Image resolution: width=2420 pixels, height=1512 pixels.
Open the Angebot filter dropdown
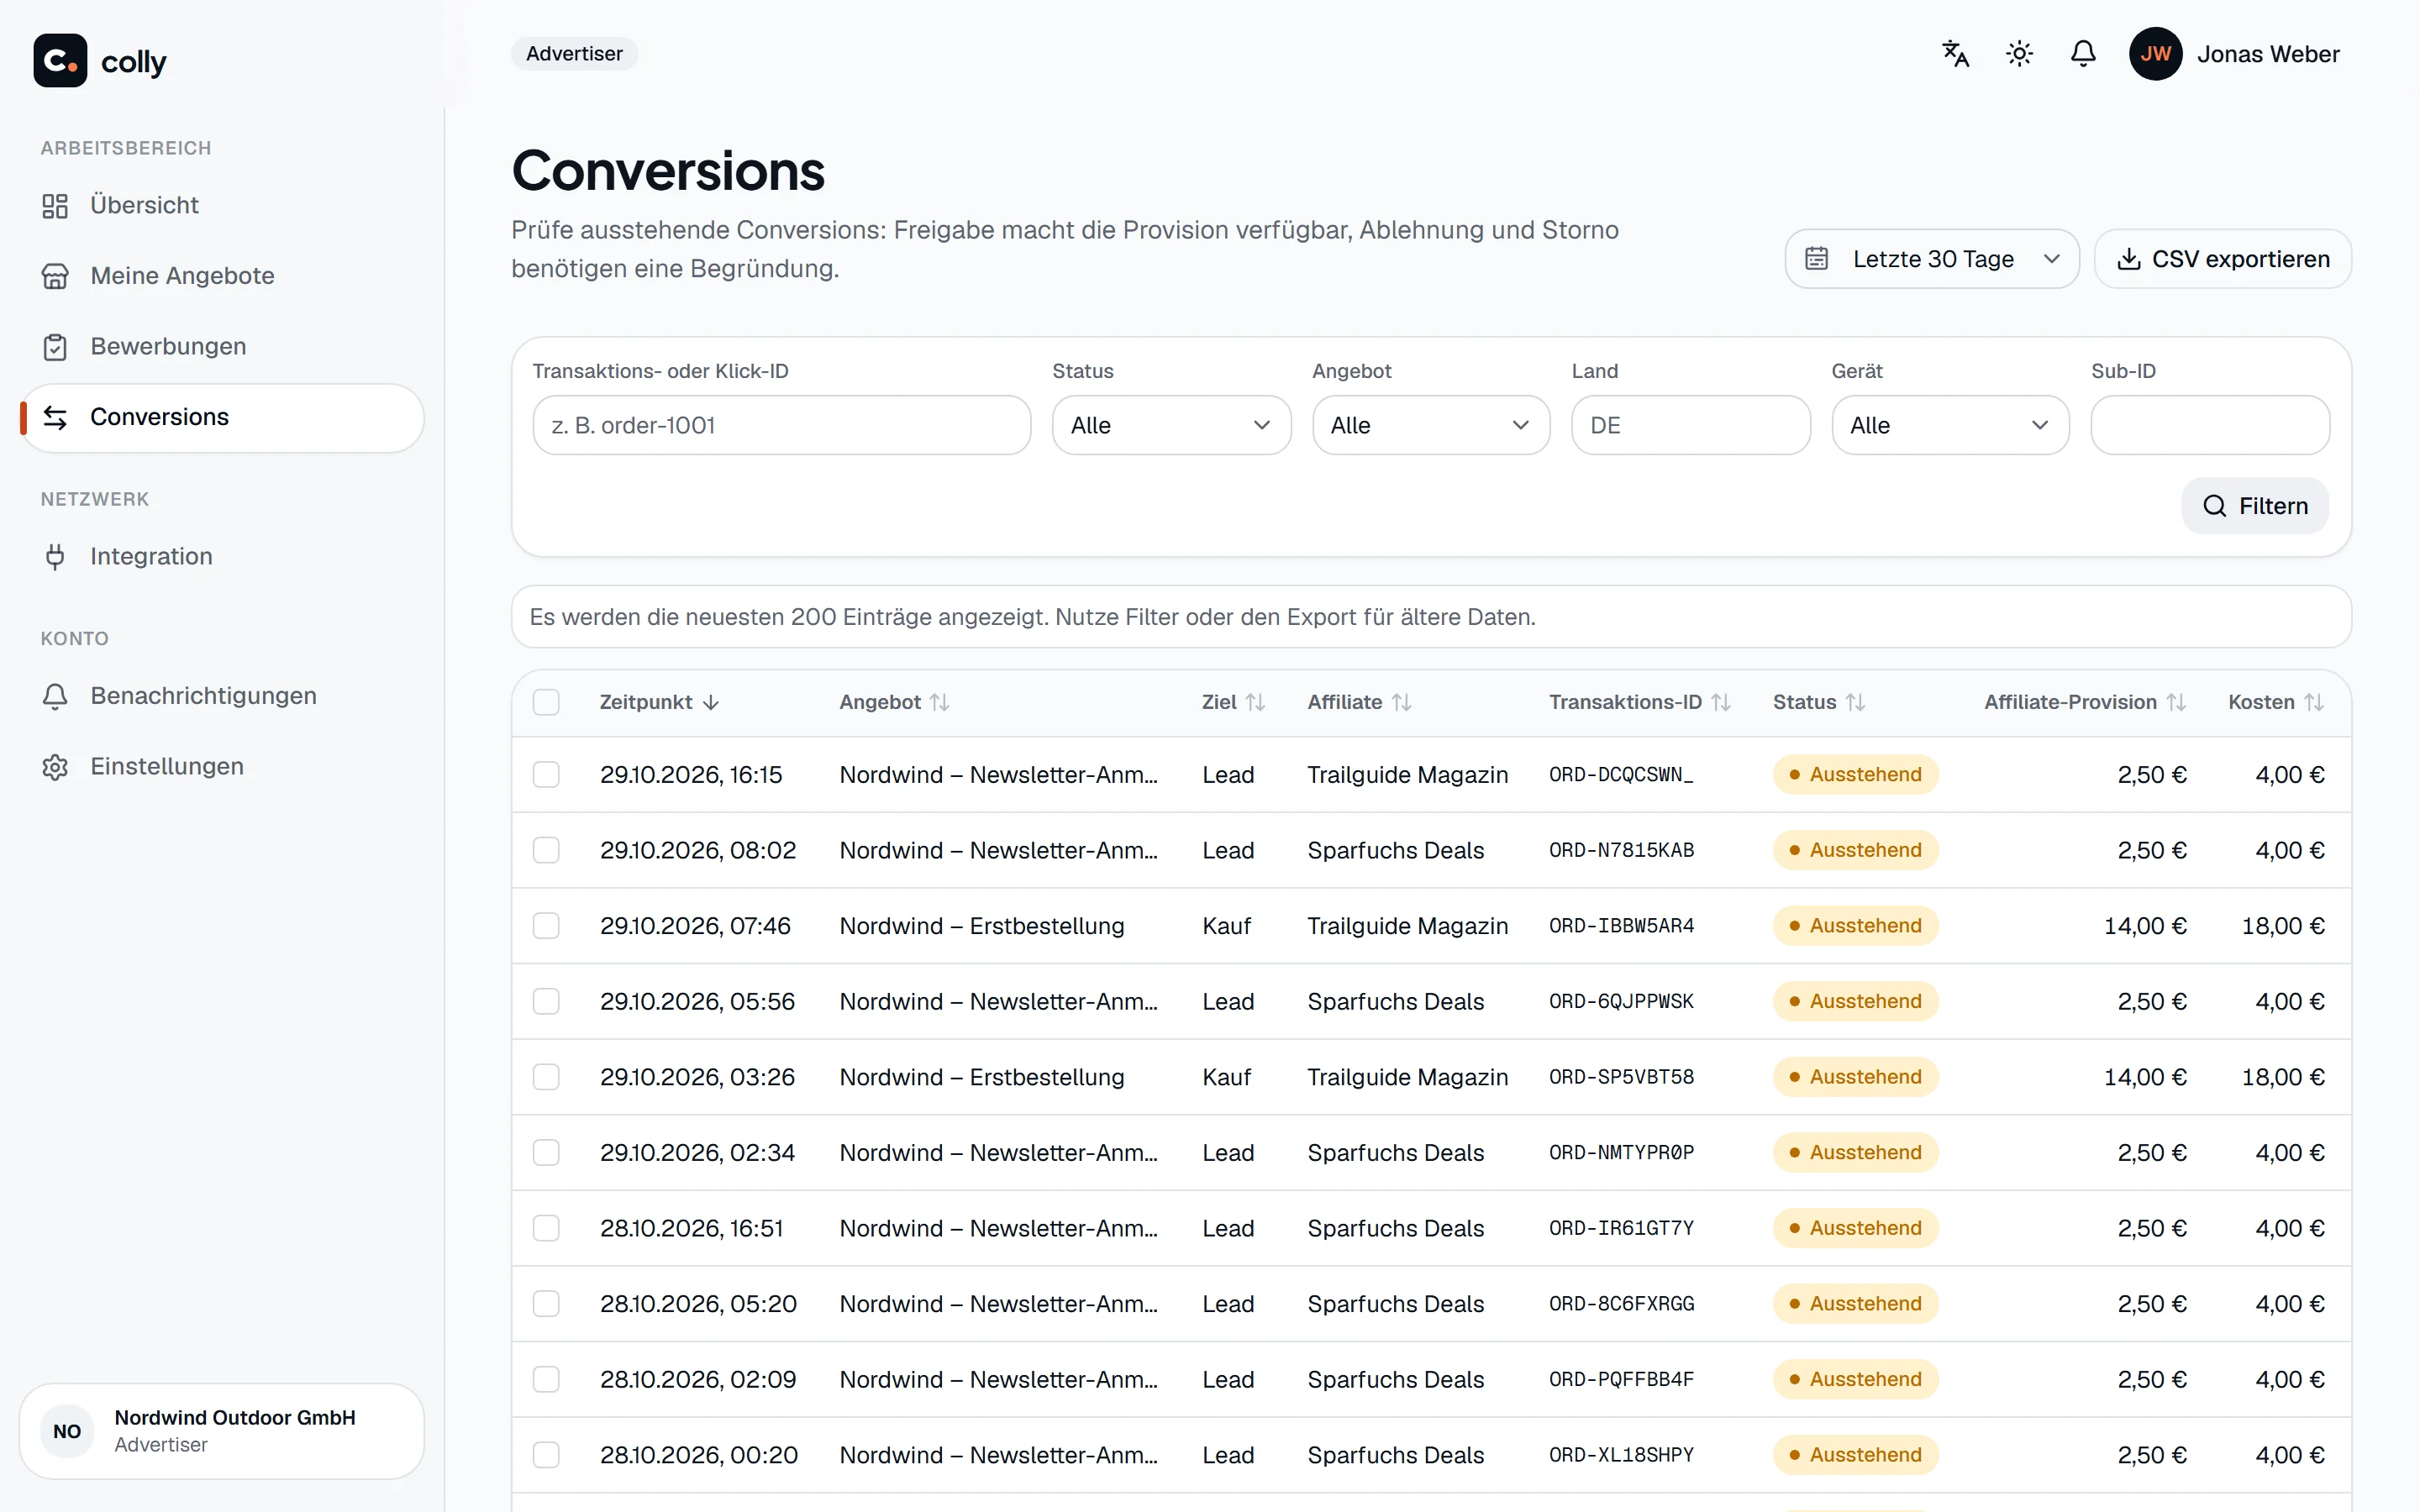[x=1431, y=426]
